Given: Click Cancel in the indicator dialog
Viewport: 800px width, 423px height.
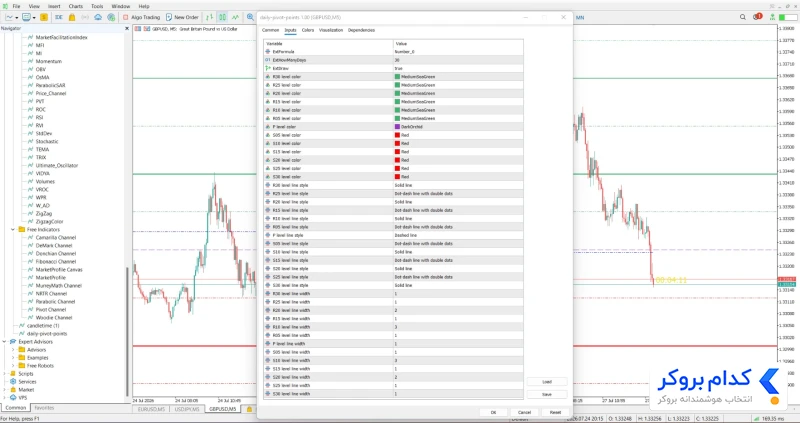Looking at the screenshot, I should pos(524,412).
